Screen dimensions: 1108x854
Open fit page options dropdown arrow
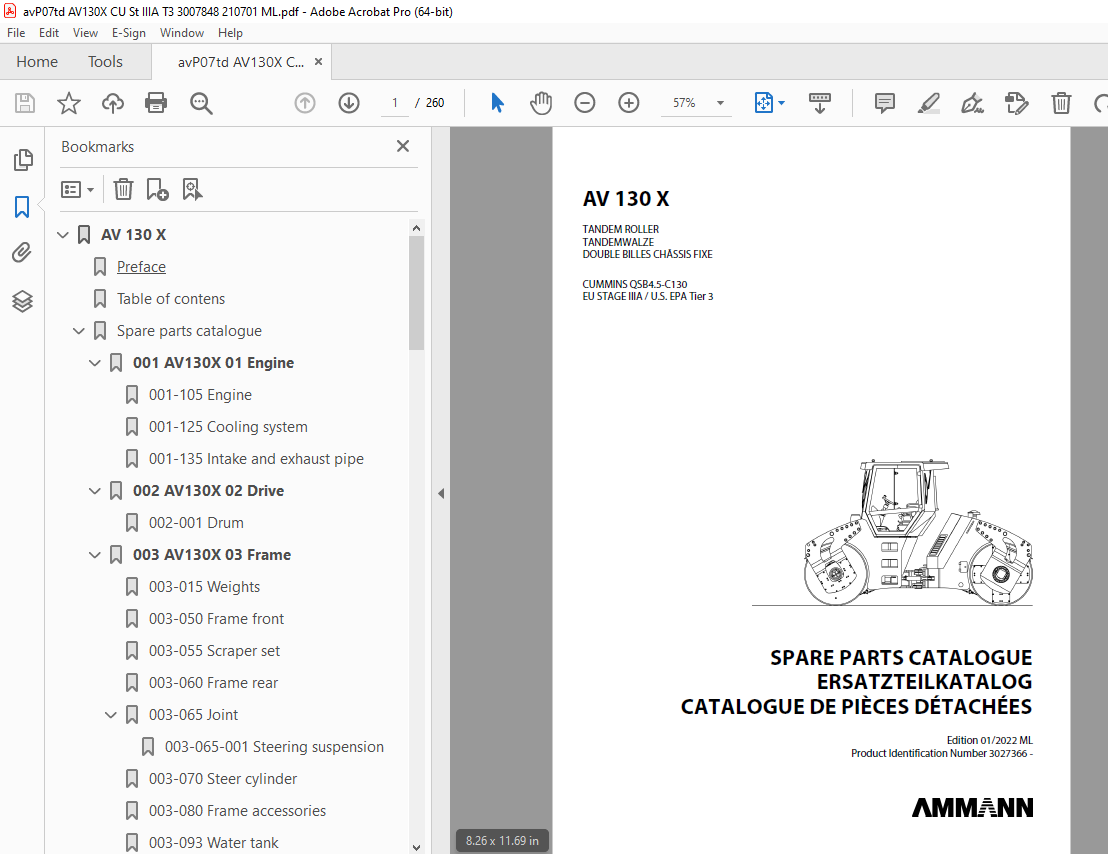(781, 103)
